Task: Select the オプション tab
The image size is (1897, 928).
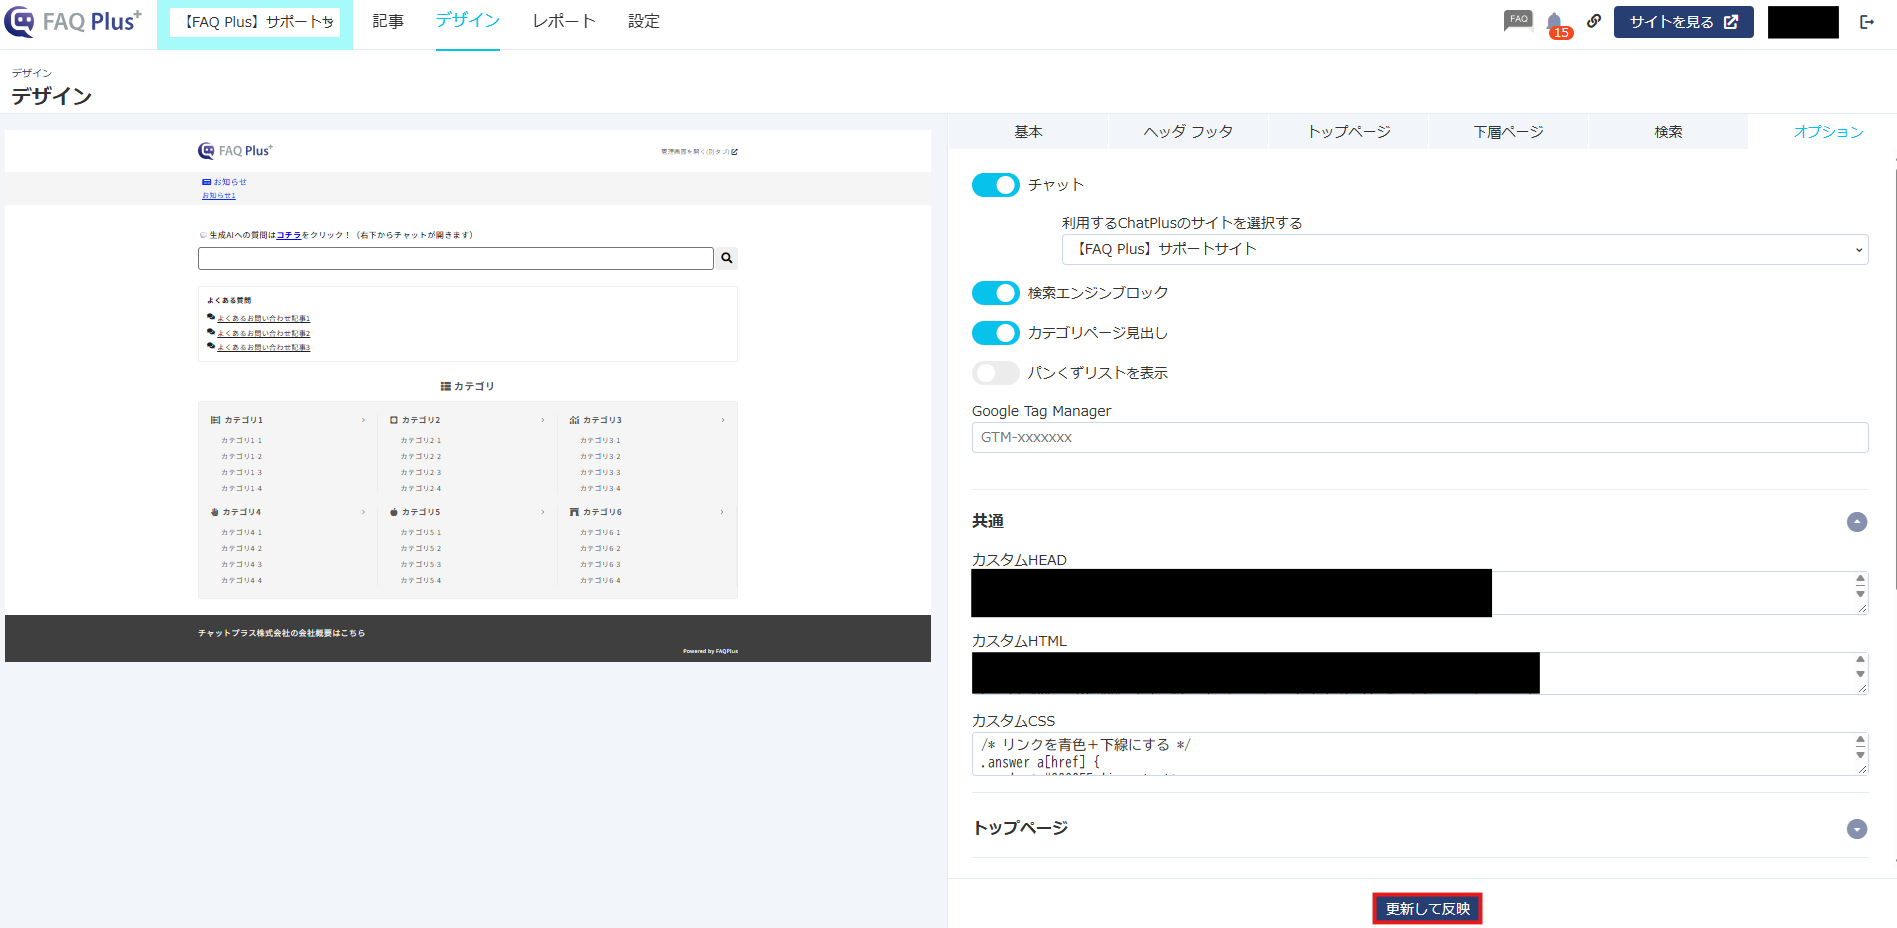Action: click(1828, 132)
